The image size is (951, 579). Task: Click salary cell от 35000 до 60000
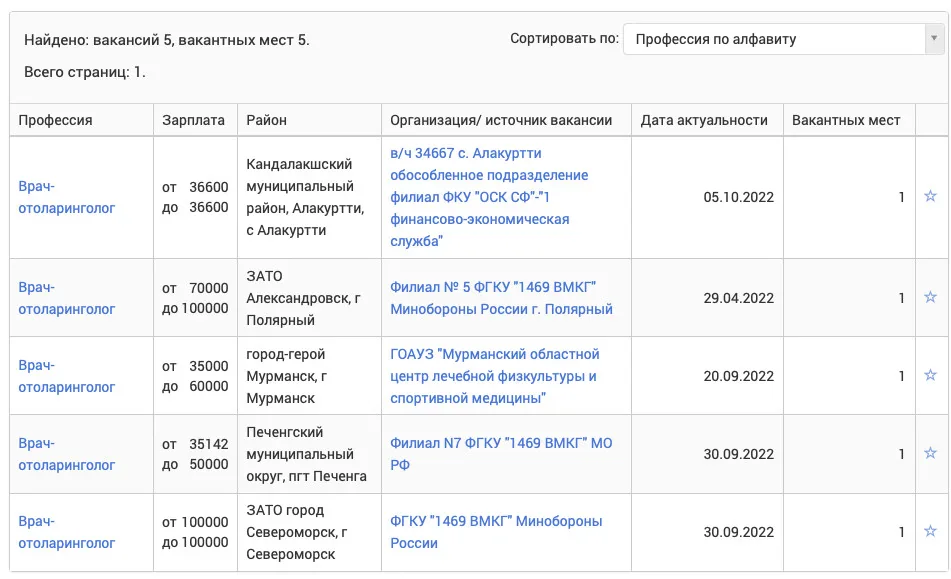[x=195, y=377]
